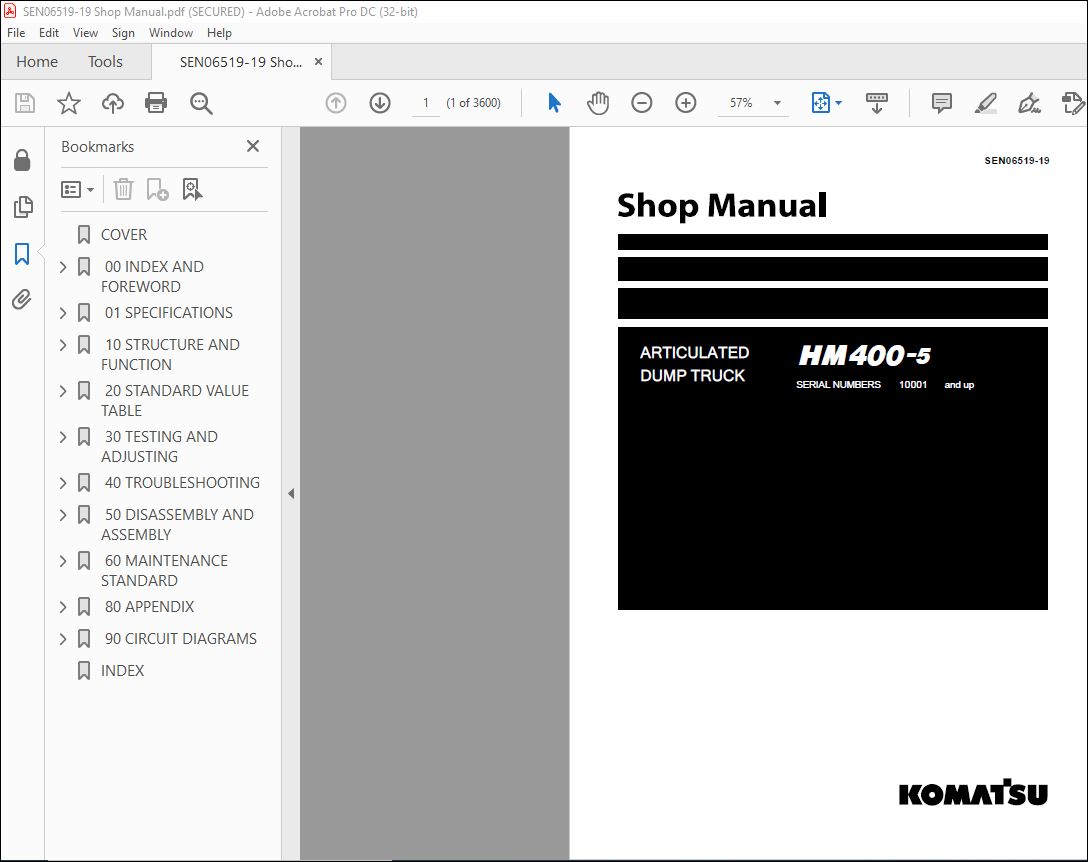1088x862 pixels.
Task: Activate the Hand pan tool
Action: [597, 103]
